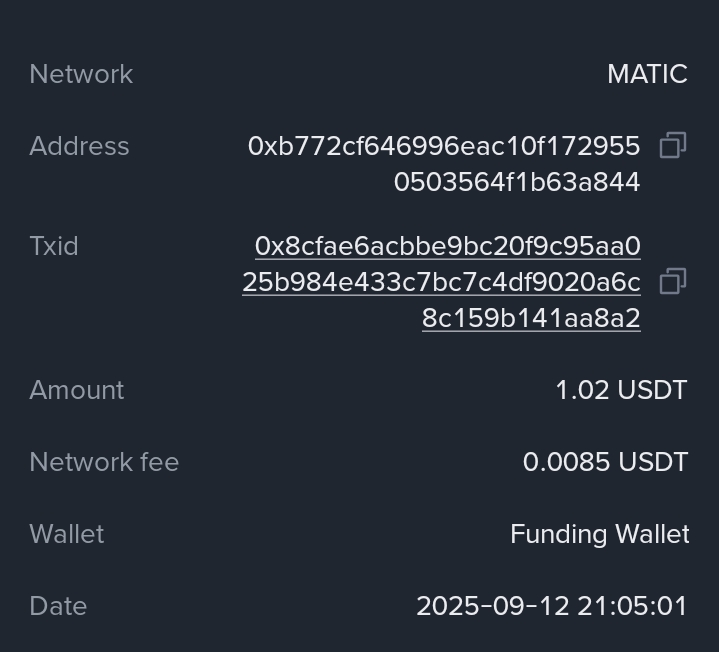Click the Address label
The image size is (719, 652).
tap(79, 146)
